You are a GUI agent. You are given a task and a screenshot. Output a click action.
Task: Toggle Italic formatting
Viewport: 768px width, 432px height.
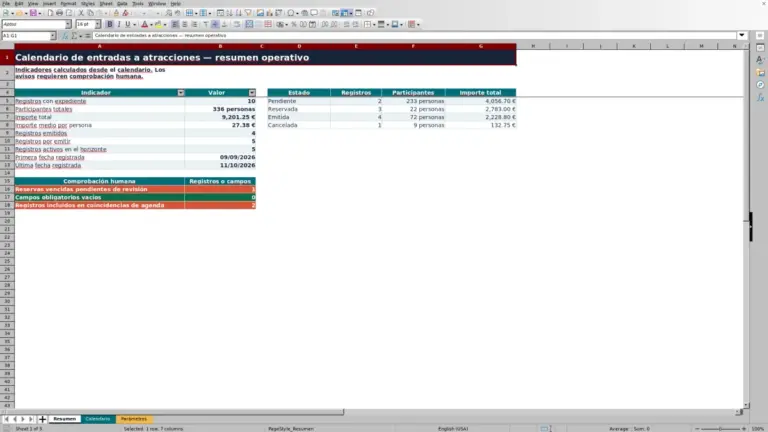tap(119, 24)
